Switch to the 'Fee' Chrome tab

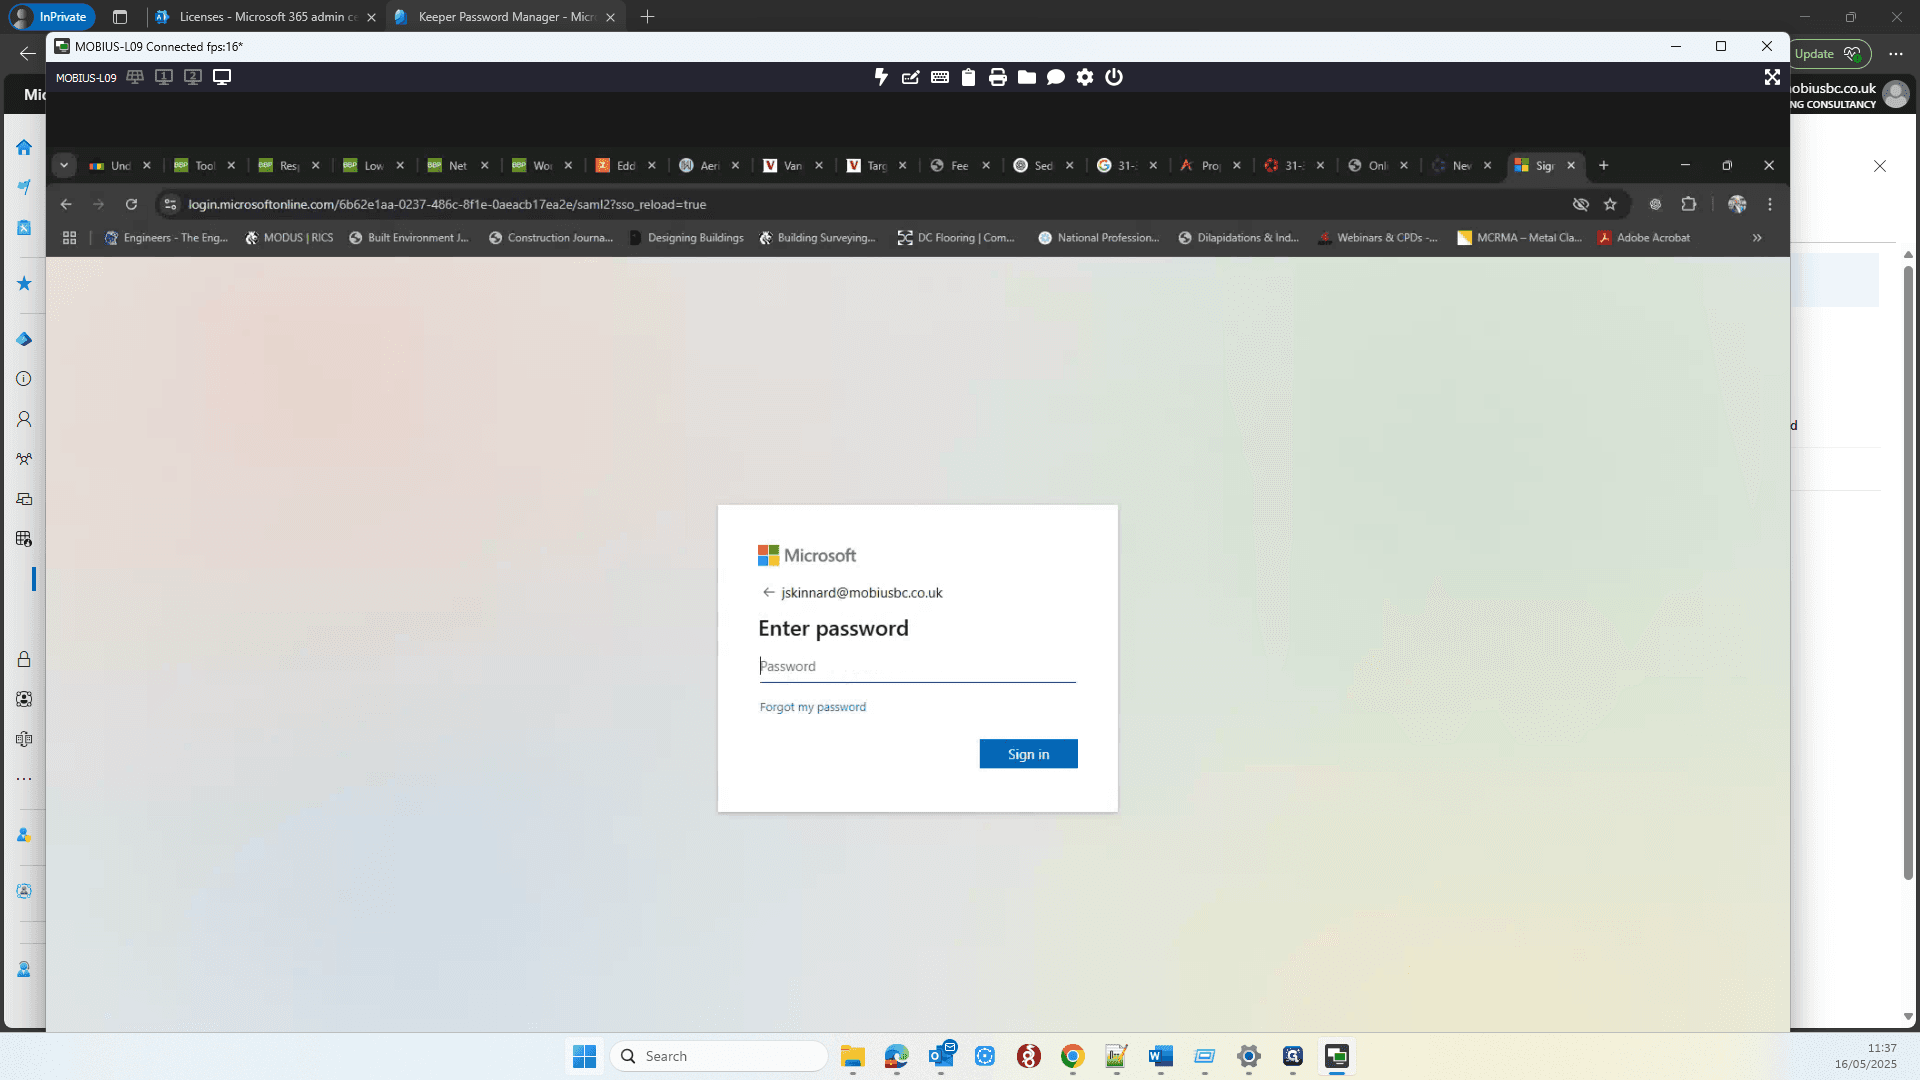(x=959, y=166)
